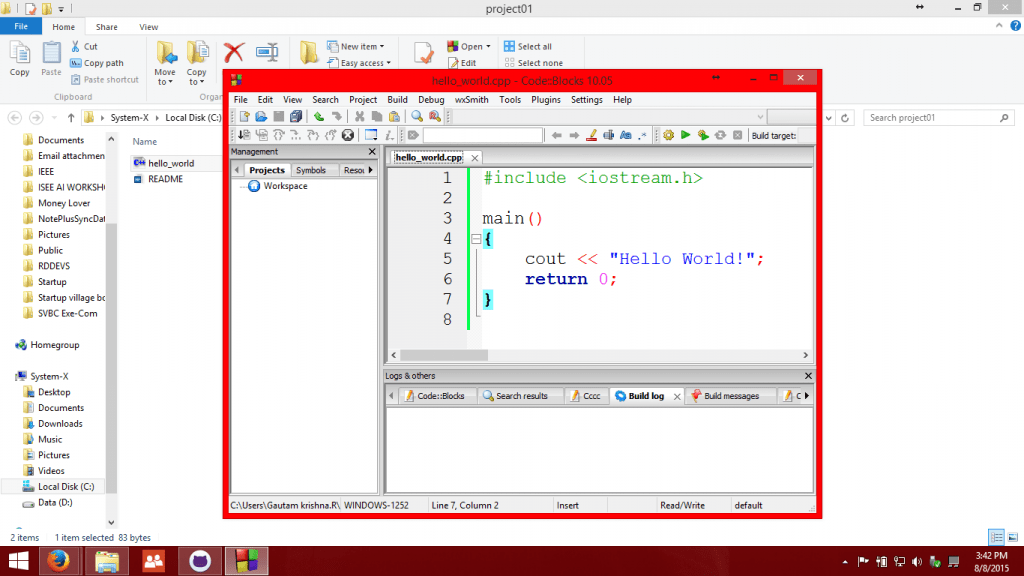Viewport: 1024px width, 576px height.
Task: Toggle regex search option icon
Action: click(x=643, y=135)
